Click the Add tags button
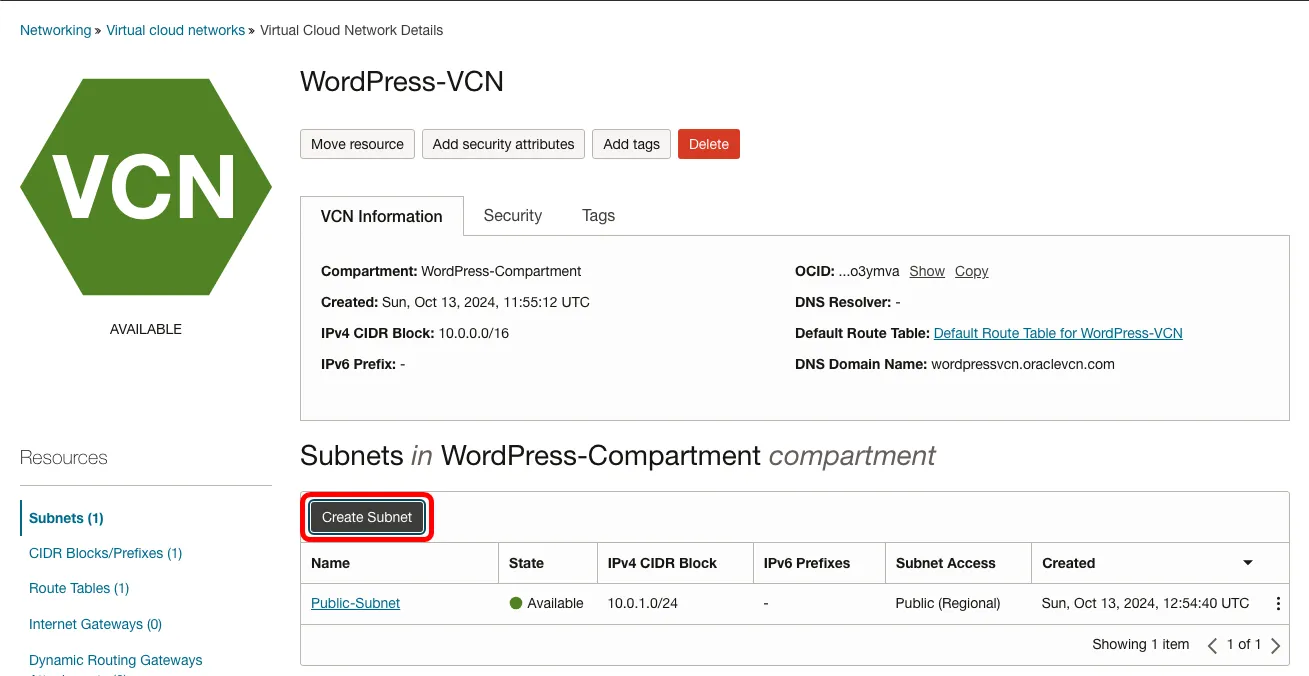Image resolution: width=1309 pixels, height=676 pixels. [x=631, y=144]
